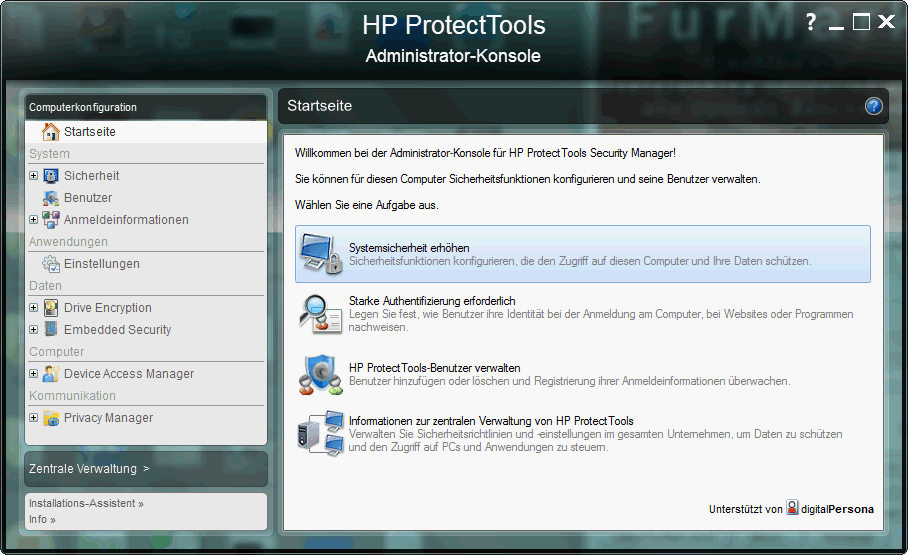Click HP ProtectTools-Benutzer verwalten task title
The image size is (908, 555).
click(434, 368)
